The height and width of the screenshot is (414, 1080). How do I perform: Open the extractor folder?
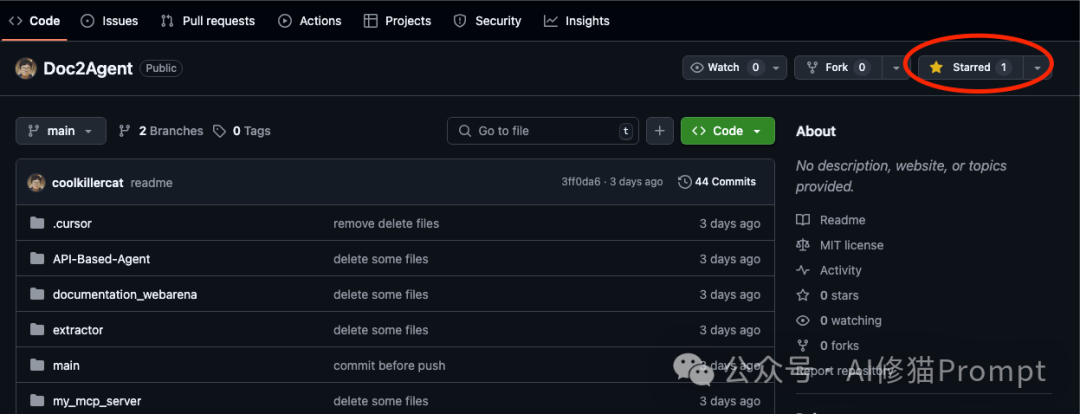(x=78, y=330)
